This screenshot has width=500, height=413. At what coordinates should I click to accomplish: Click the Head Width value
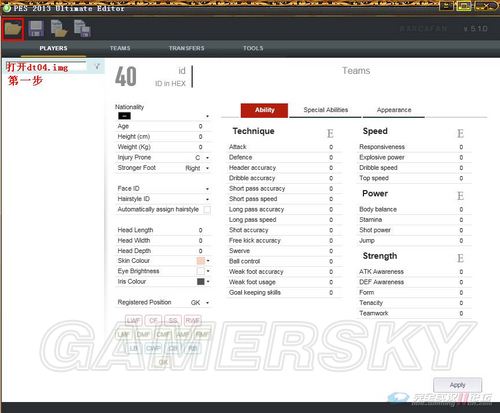(x=200, y=241)
